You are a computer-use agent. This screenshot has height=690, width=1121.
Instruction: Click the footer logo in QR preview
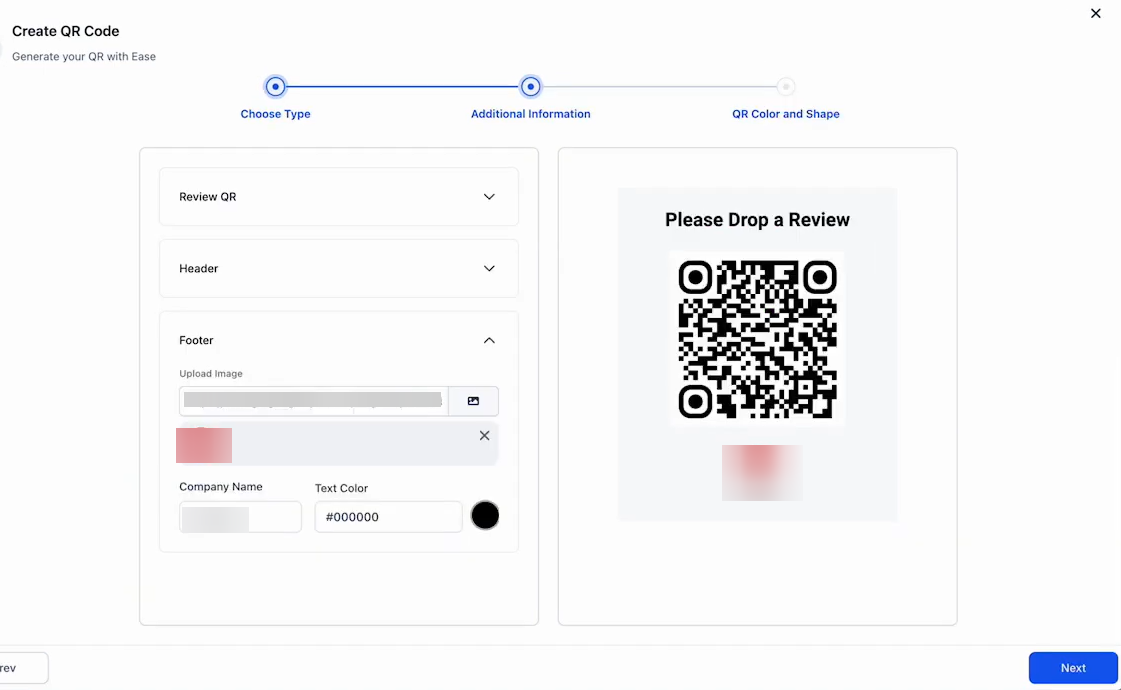pyautogui.click(x=761, y=473)
